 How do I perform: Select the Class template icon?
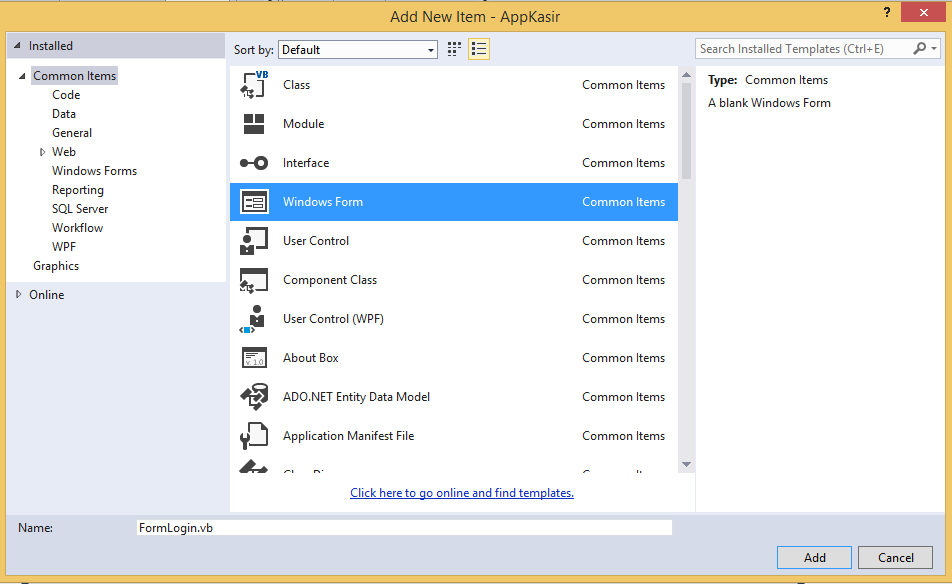tap(254, 84)
